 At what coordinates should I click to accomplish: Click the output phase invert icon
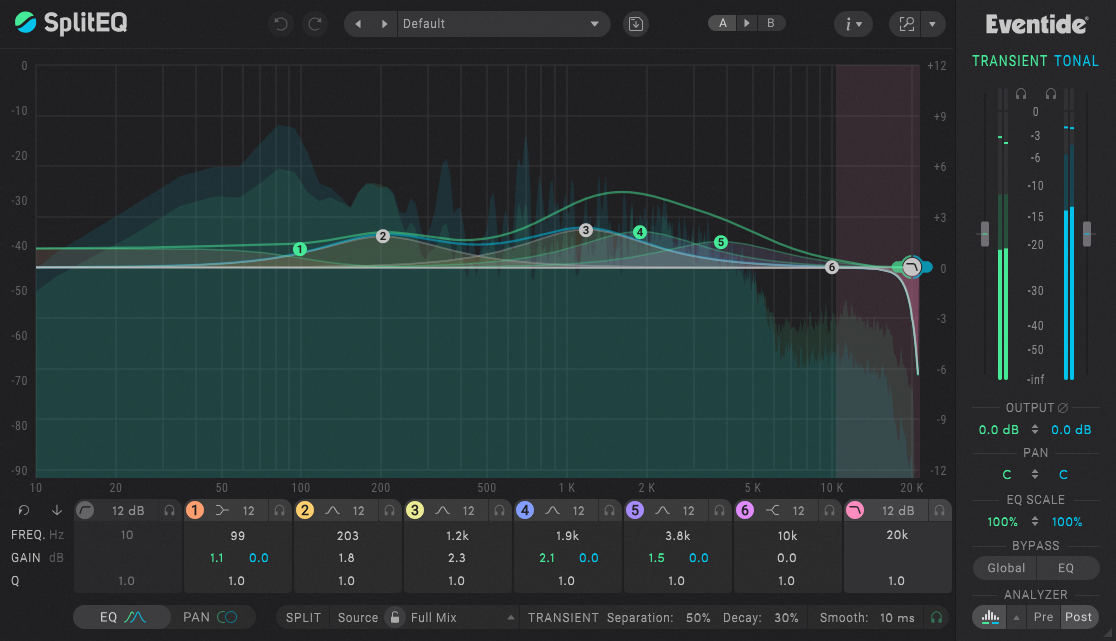(x=1063, y=408)
